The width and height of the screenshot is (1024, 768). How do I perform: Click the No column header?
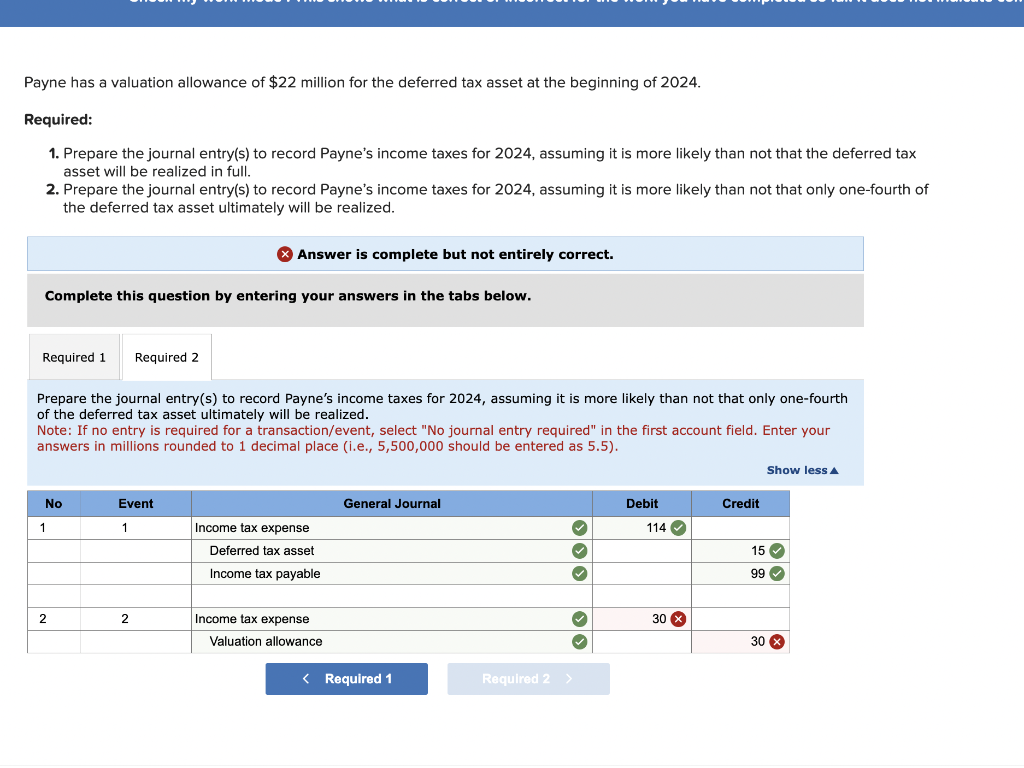(x=54, y=504)
